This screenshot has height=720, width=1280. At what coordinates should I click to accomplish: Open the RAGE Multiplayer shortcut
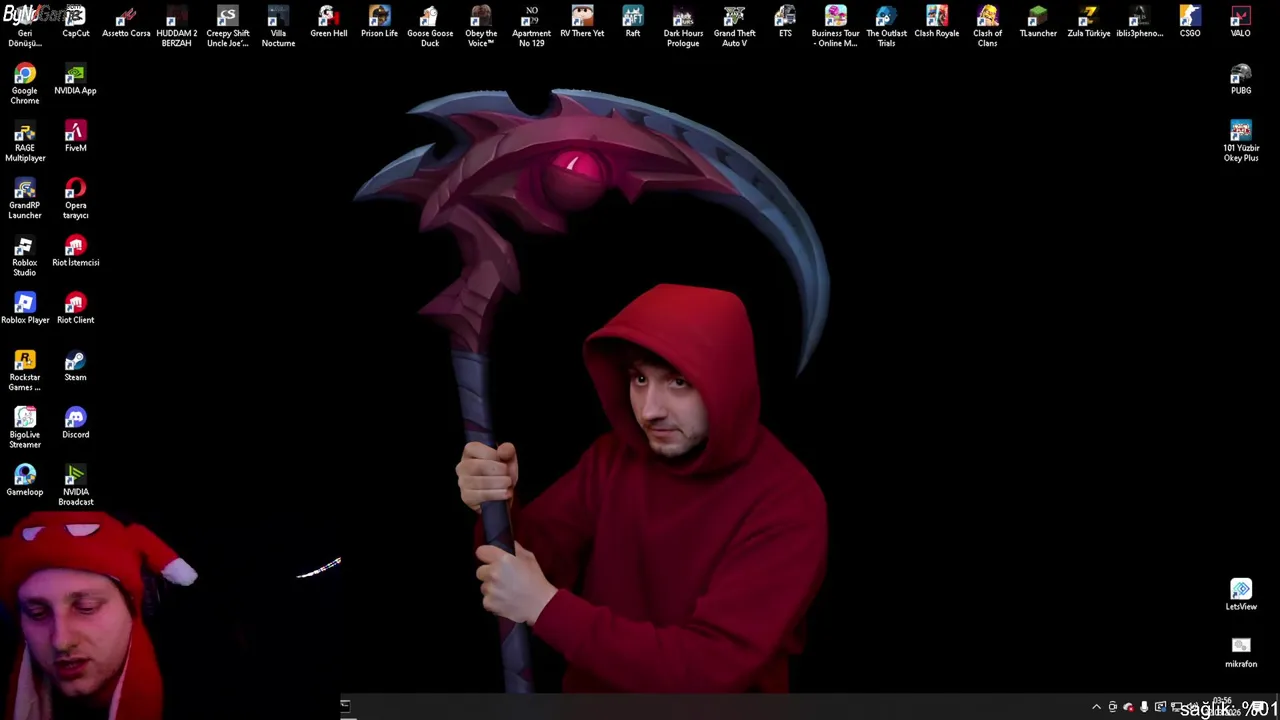click(x=25, y=141)
